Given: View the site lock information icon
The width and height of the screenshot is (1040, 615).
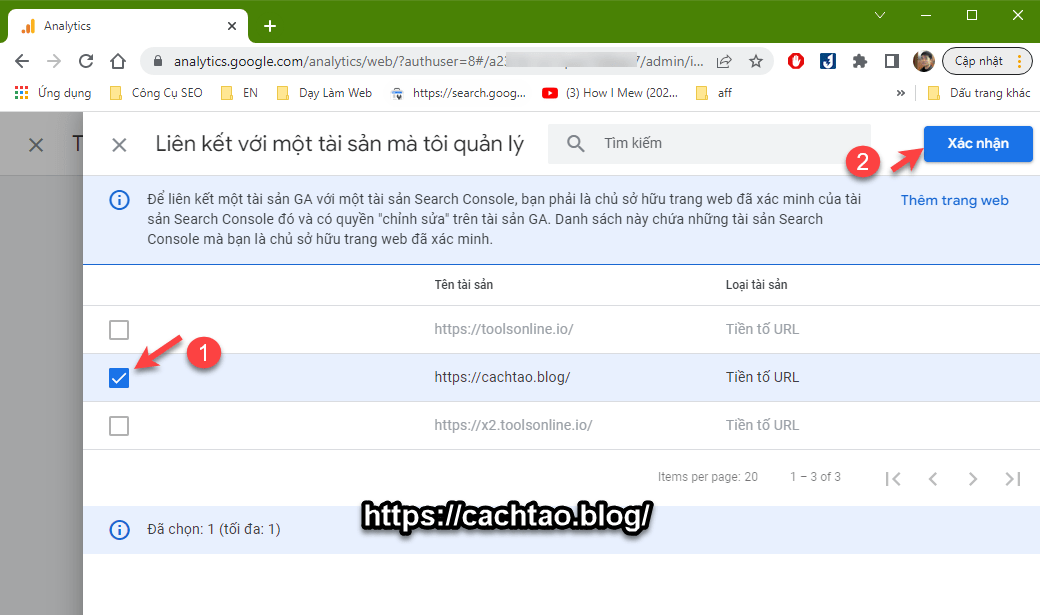Looking at the screenshot, I should pos(158,61).
